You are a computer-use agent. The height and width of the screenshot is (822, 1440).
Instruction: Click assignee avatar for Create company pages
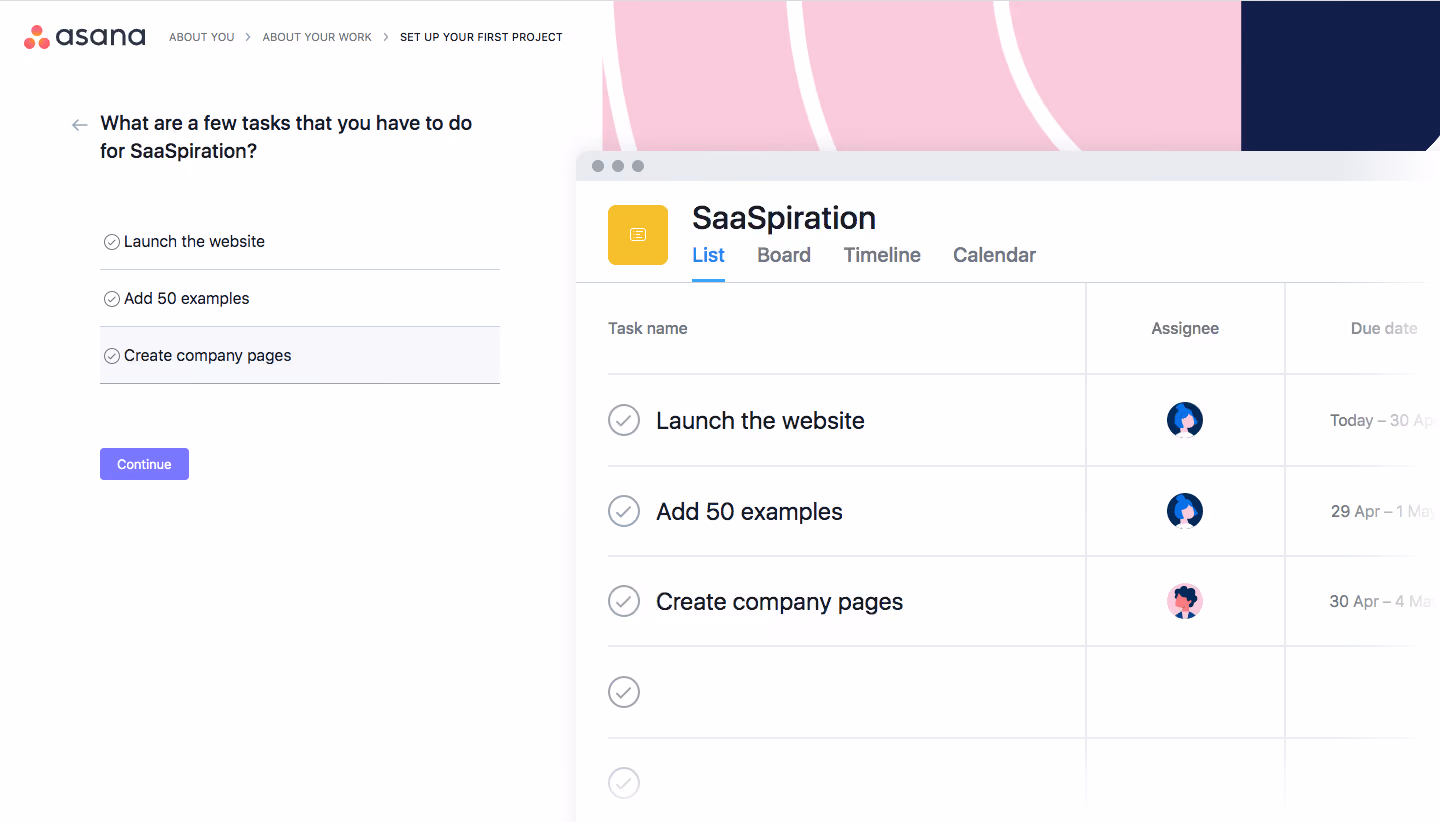pos(1185,601)
